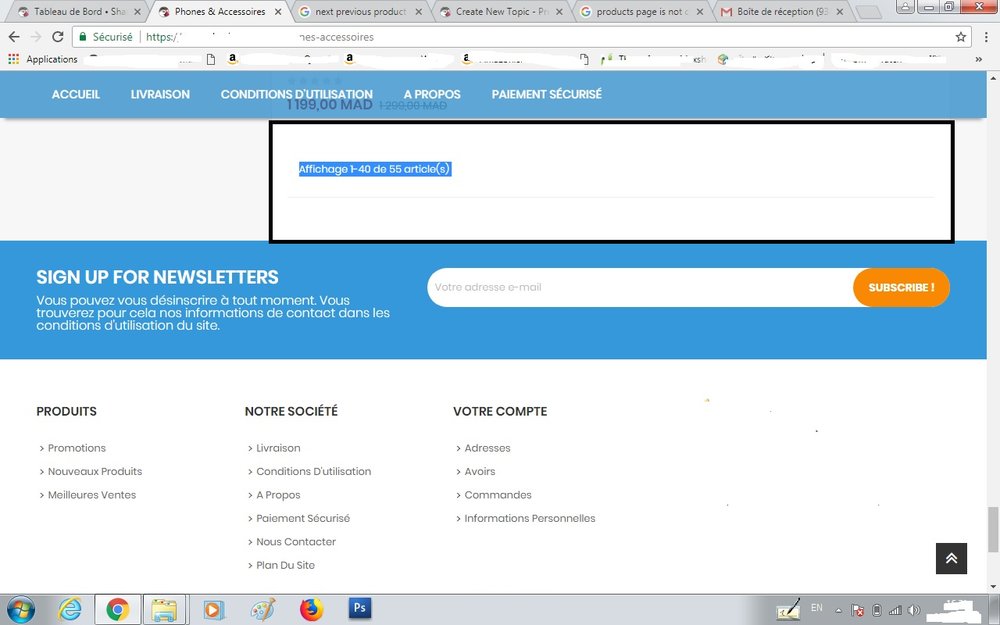Screen dimensions: 1000x625
Task: Click the green Sécurisé padlock indicator
Action: coord(106,37)
